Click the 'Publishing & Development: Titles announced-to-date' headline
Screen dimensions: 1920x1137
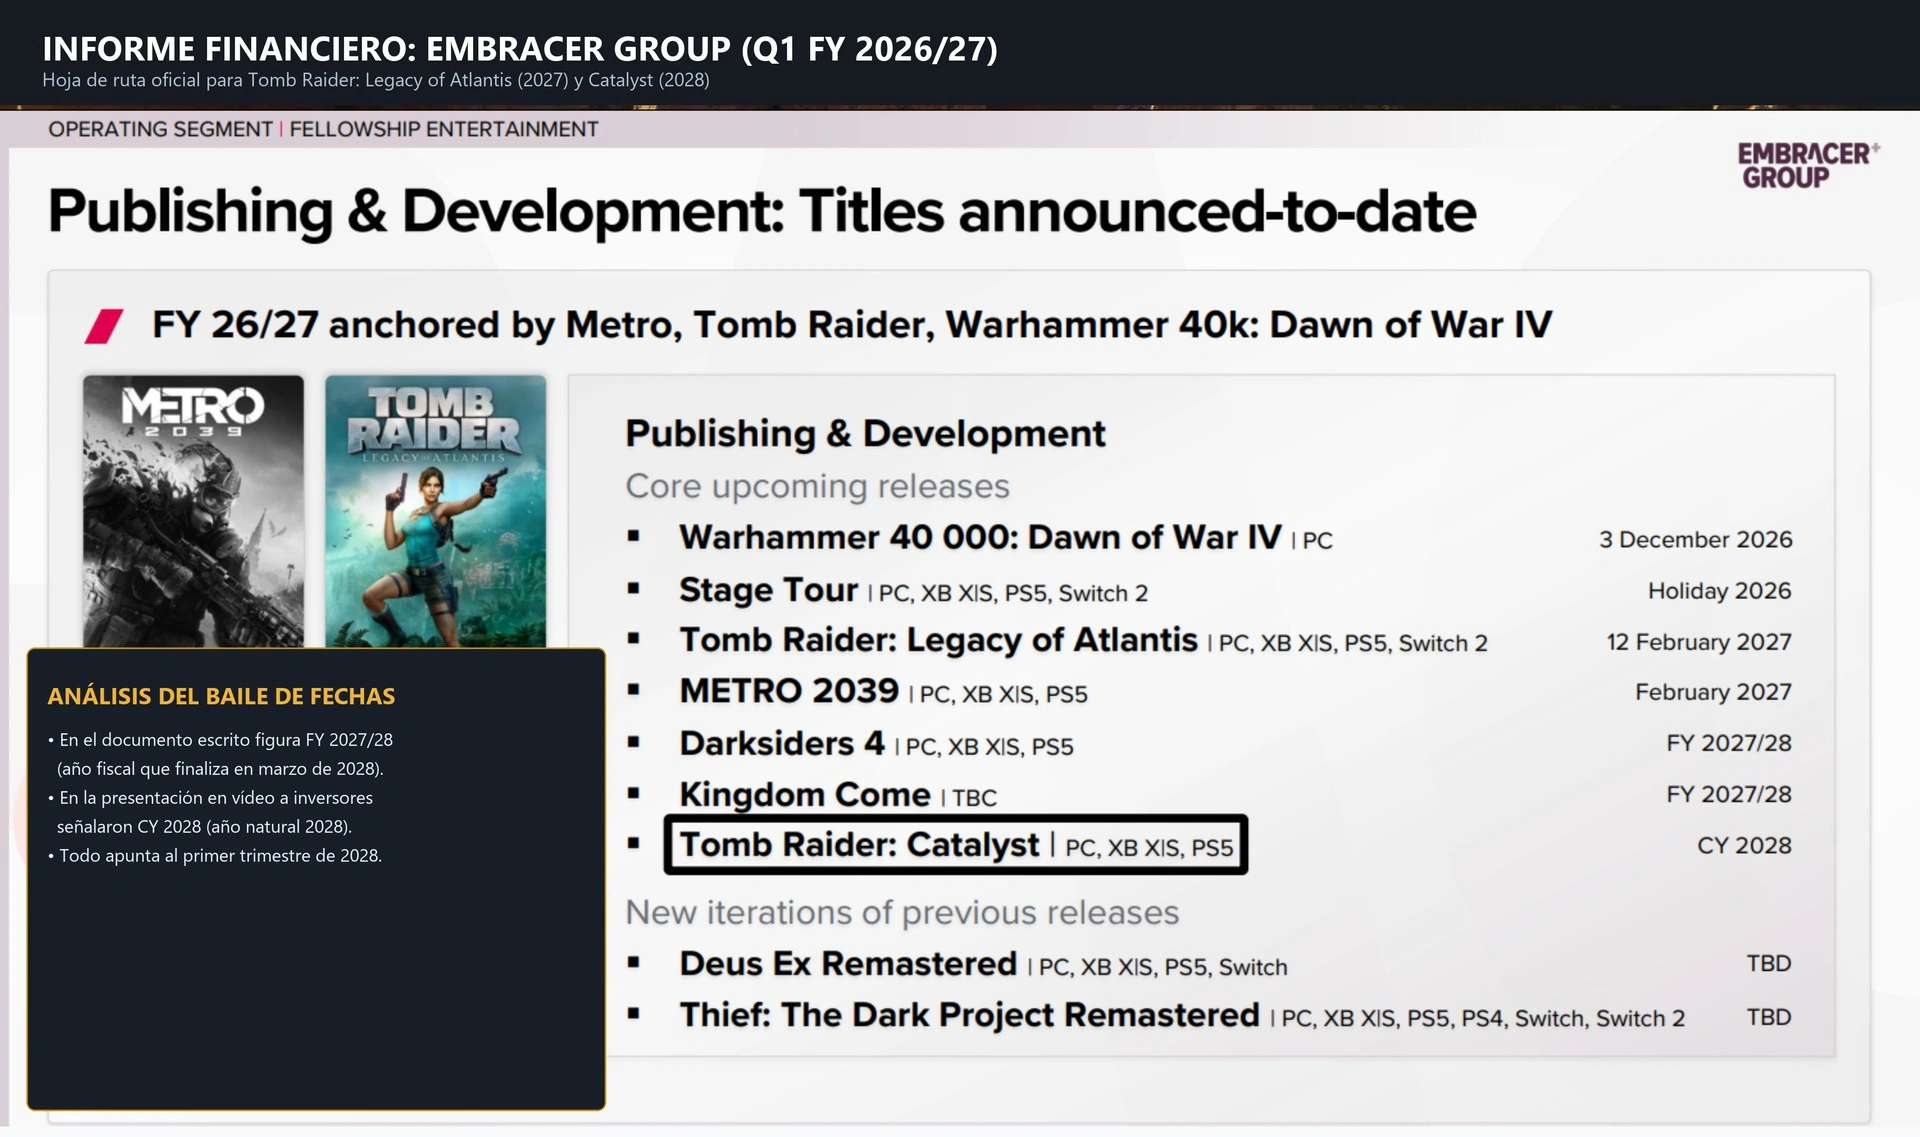(x=762, y=211)
